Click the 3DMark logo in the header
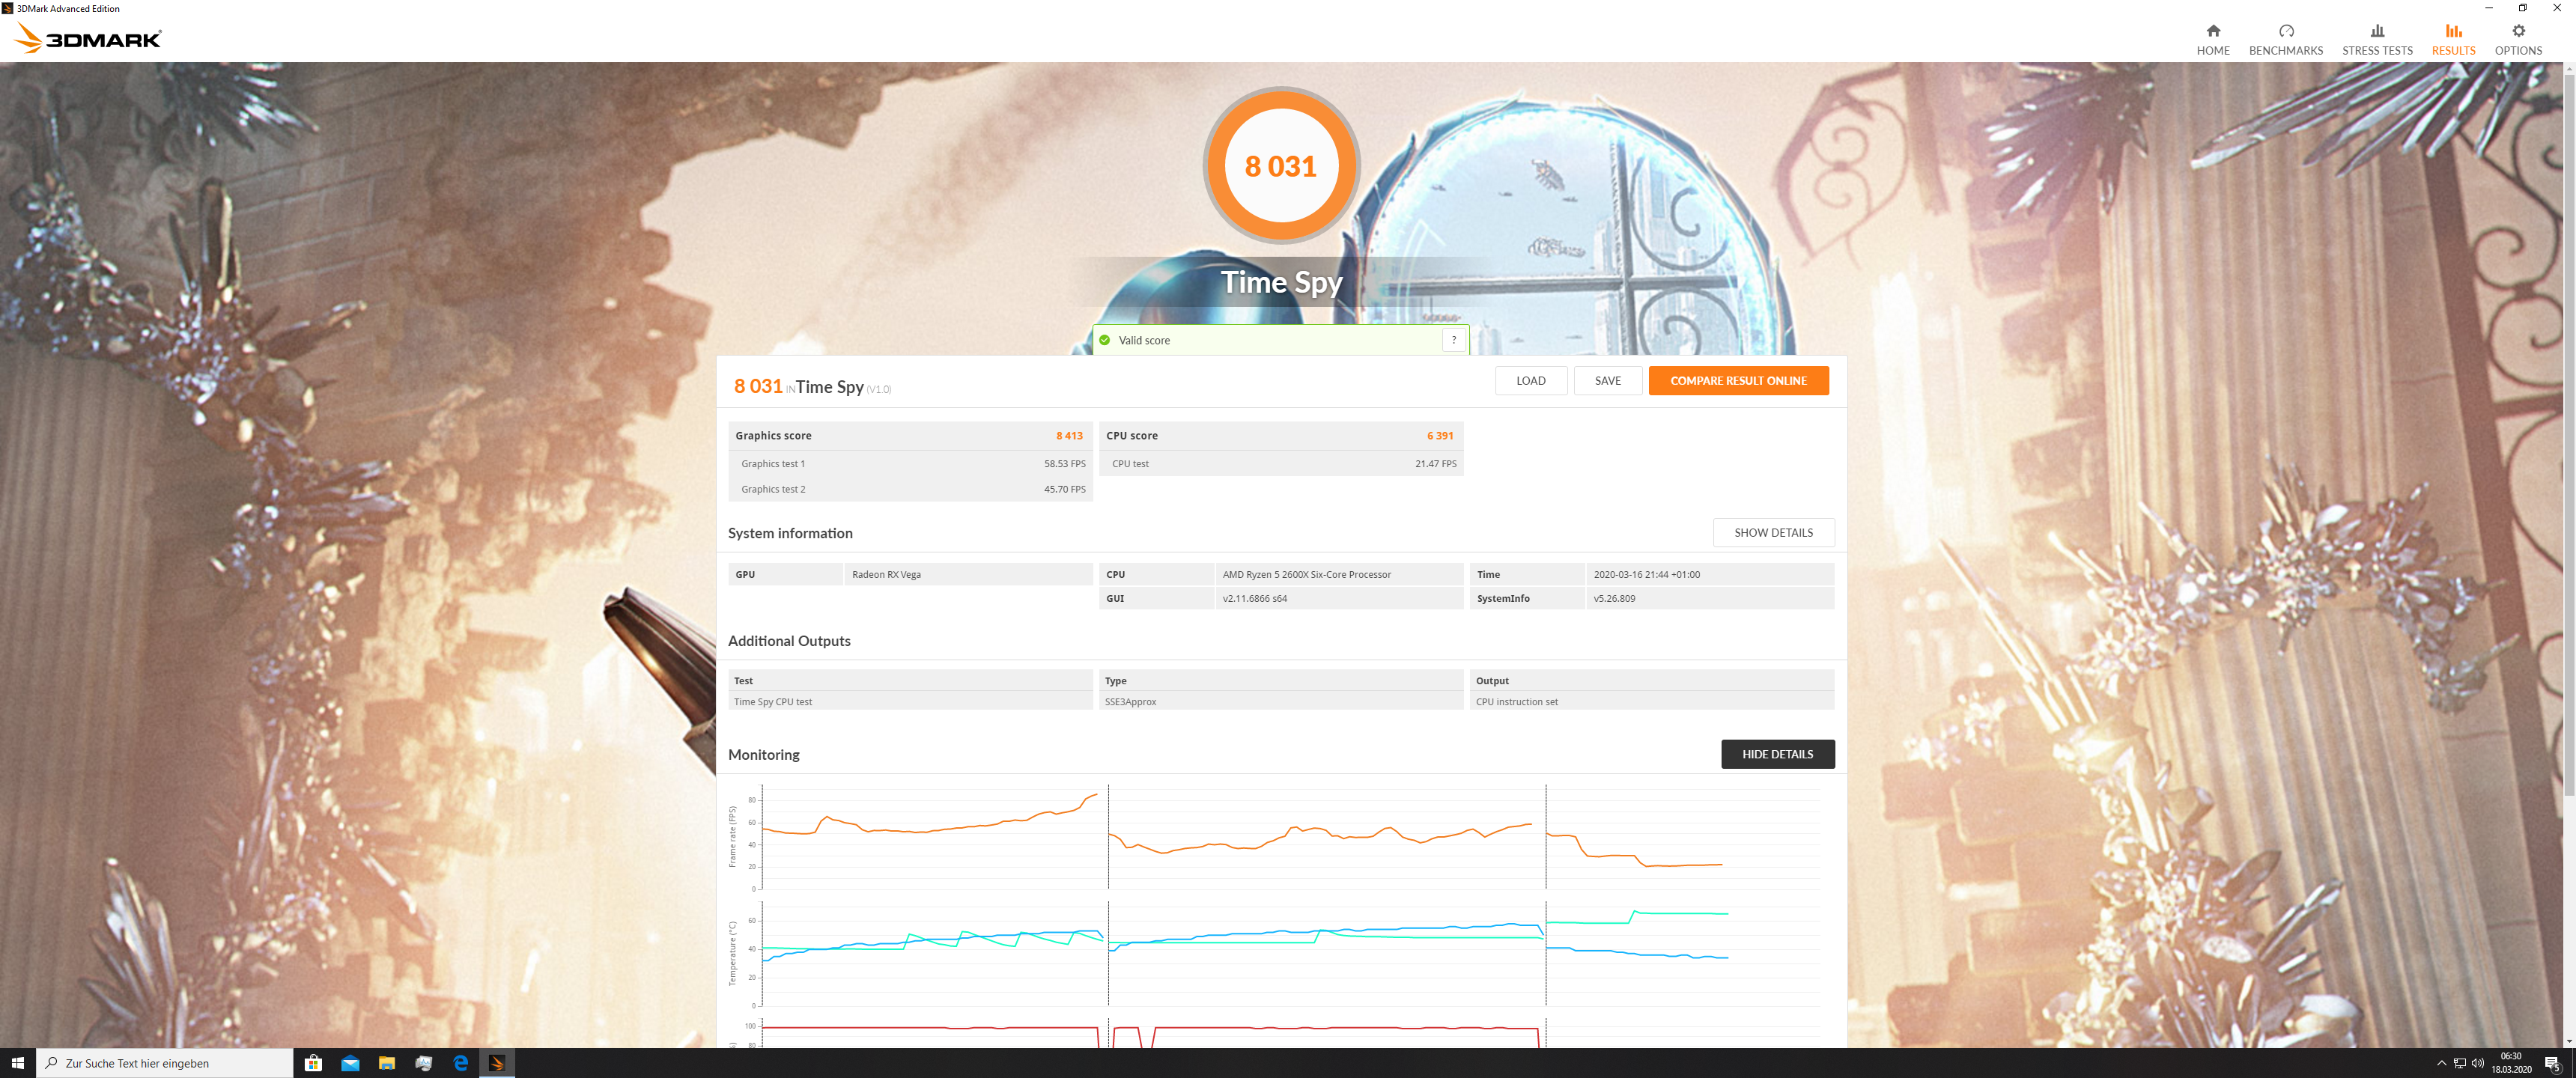This screenshot has width=2576, height=1078. pyautogui.click(x=88, y=38)
